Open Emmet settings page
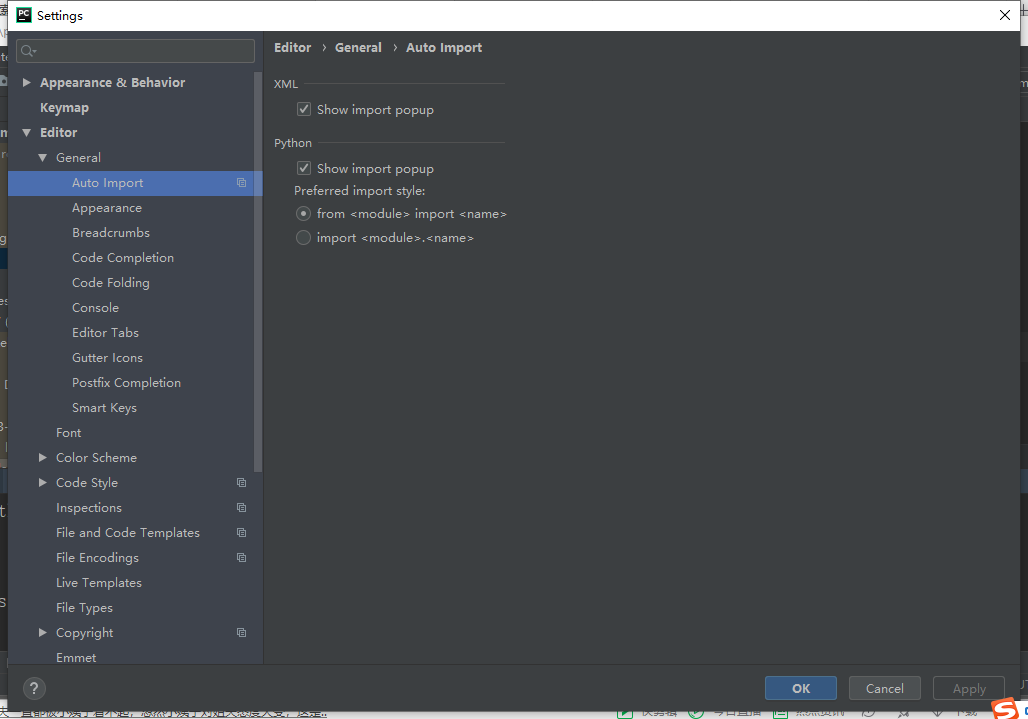Image resolution: width=1028 pixels, height=719 pixels. click(76, 657)
